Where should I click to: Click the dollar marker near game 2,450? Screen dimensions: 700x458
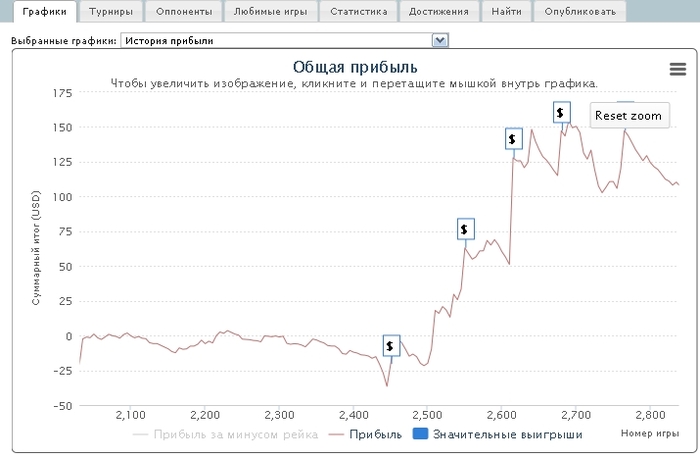[x=391, y=346]
